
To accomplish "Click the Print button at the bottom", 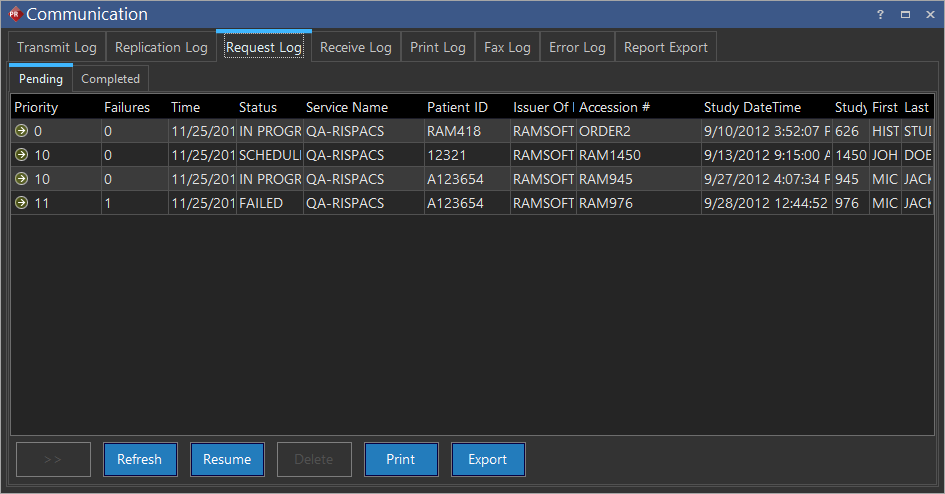I will (401, 460).
